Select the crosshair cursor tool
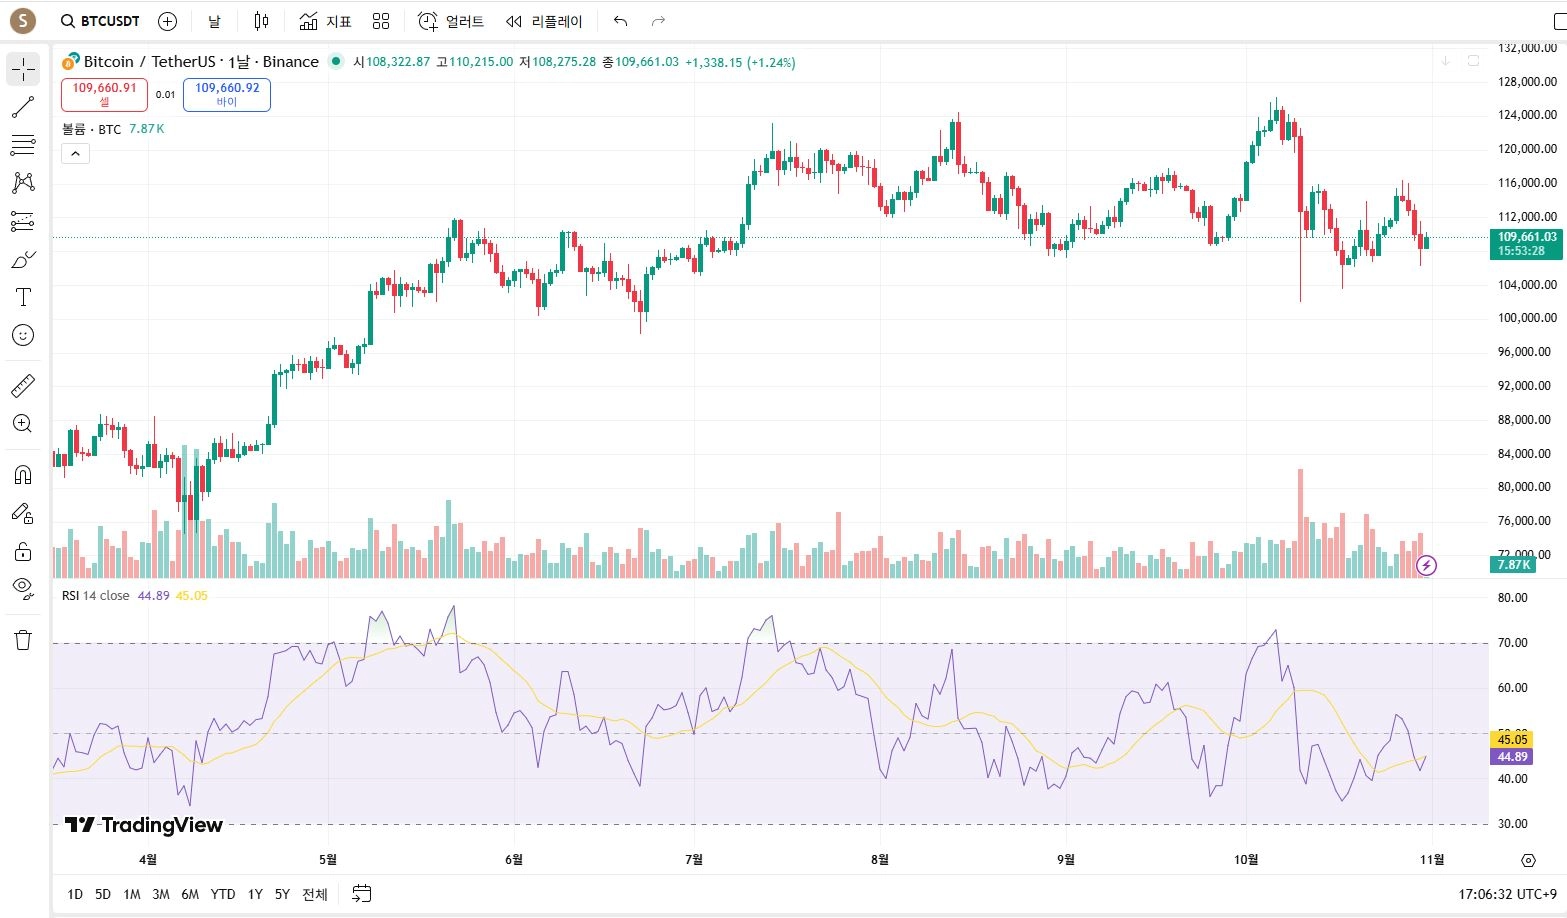1567x918 pixels. (x=23, y=69)
